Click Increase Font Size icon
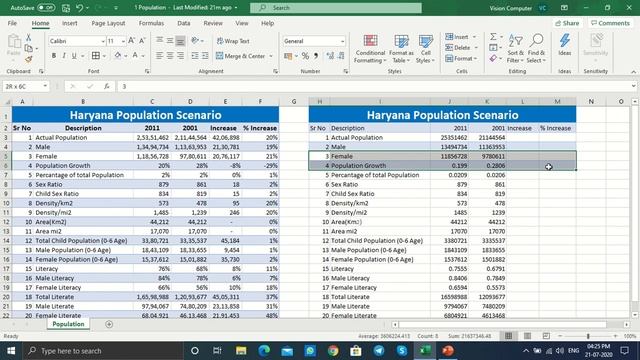This screenshot has width=640, height=360. (x=131, y=41)
